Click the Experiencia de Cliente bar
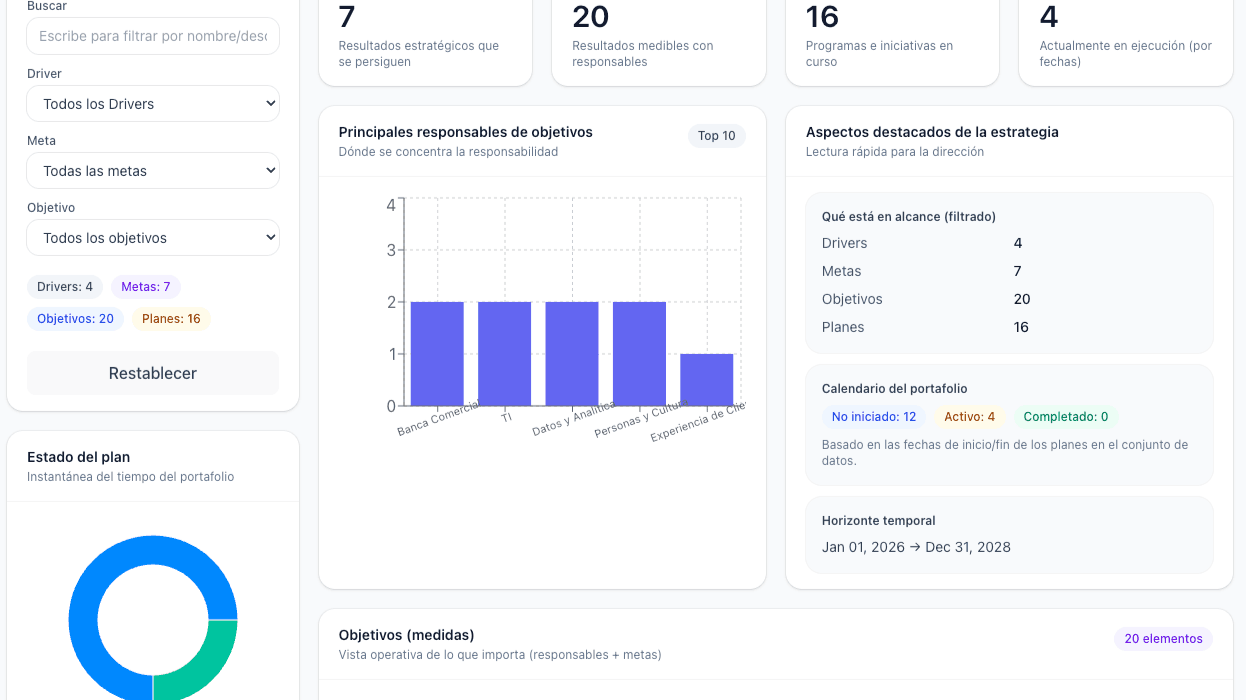The height and width of the screenshot is (700, 1246). click(707, 380)
